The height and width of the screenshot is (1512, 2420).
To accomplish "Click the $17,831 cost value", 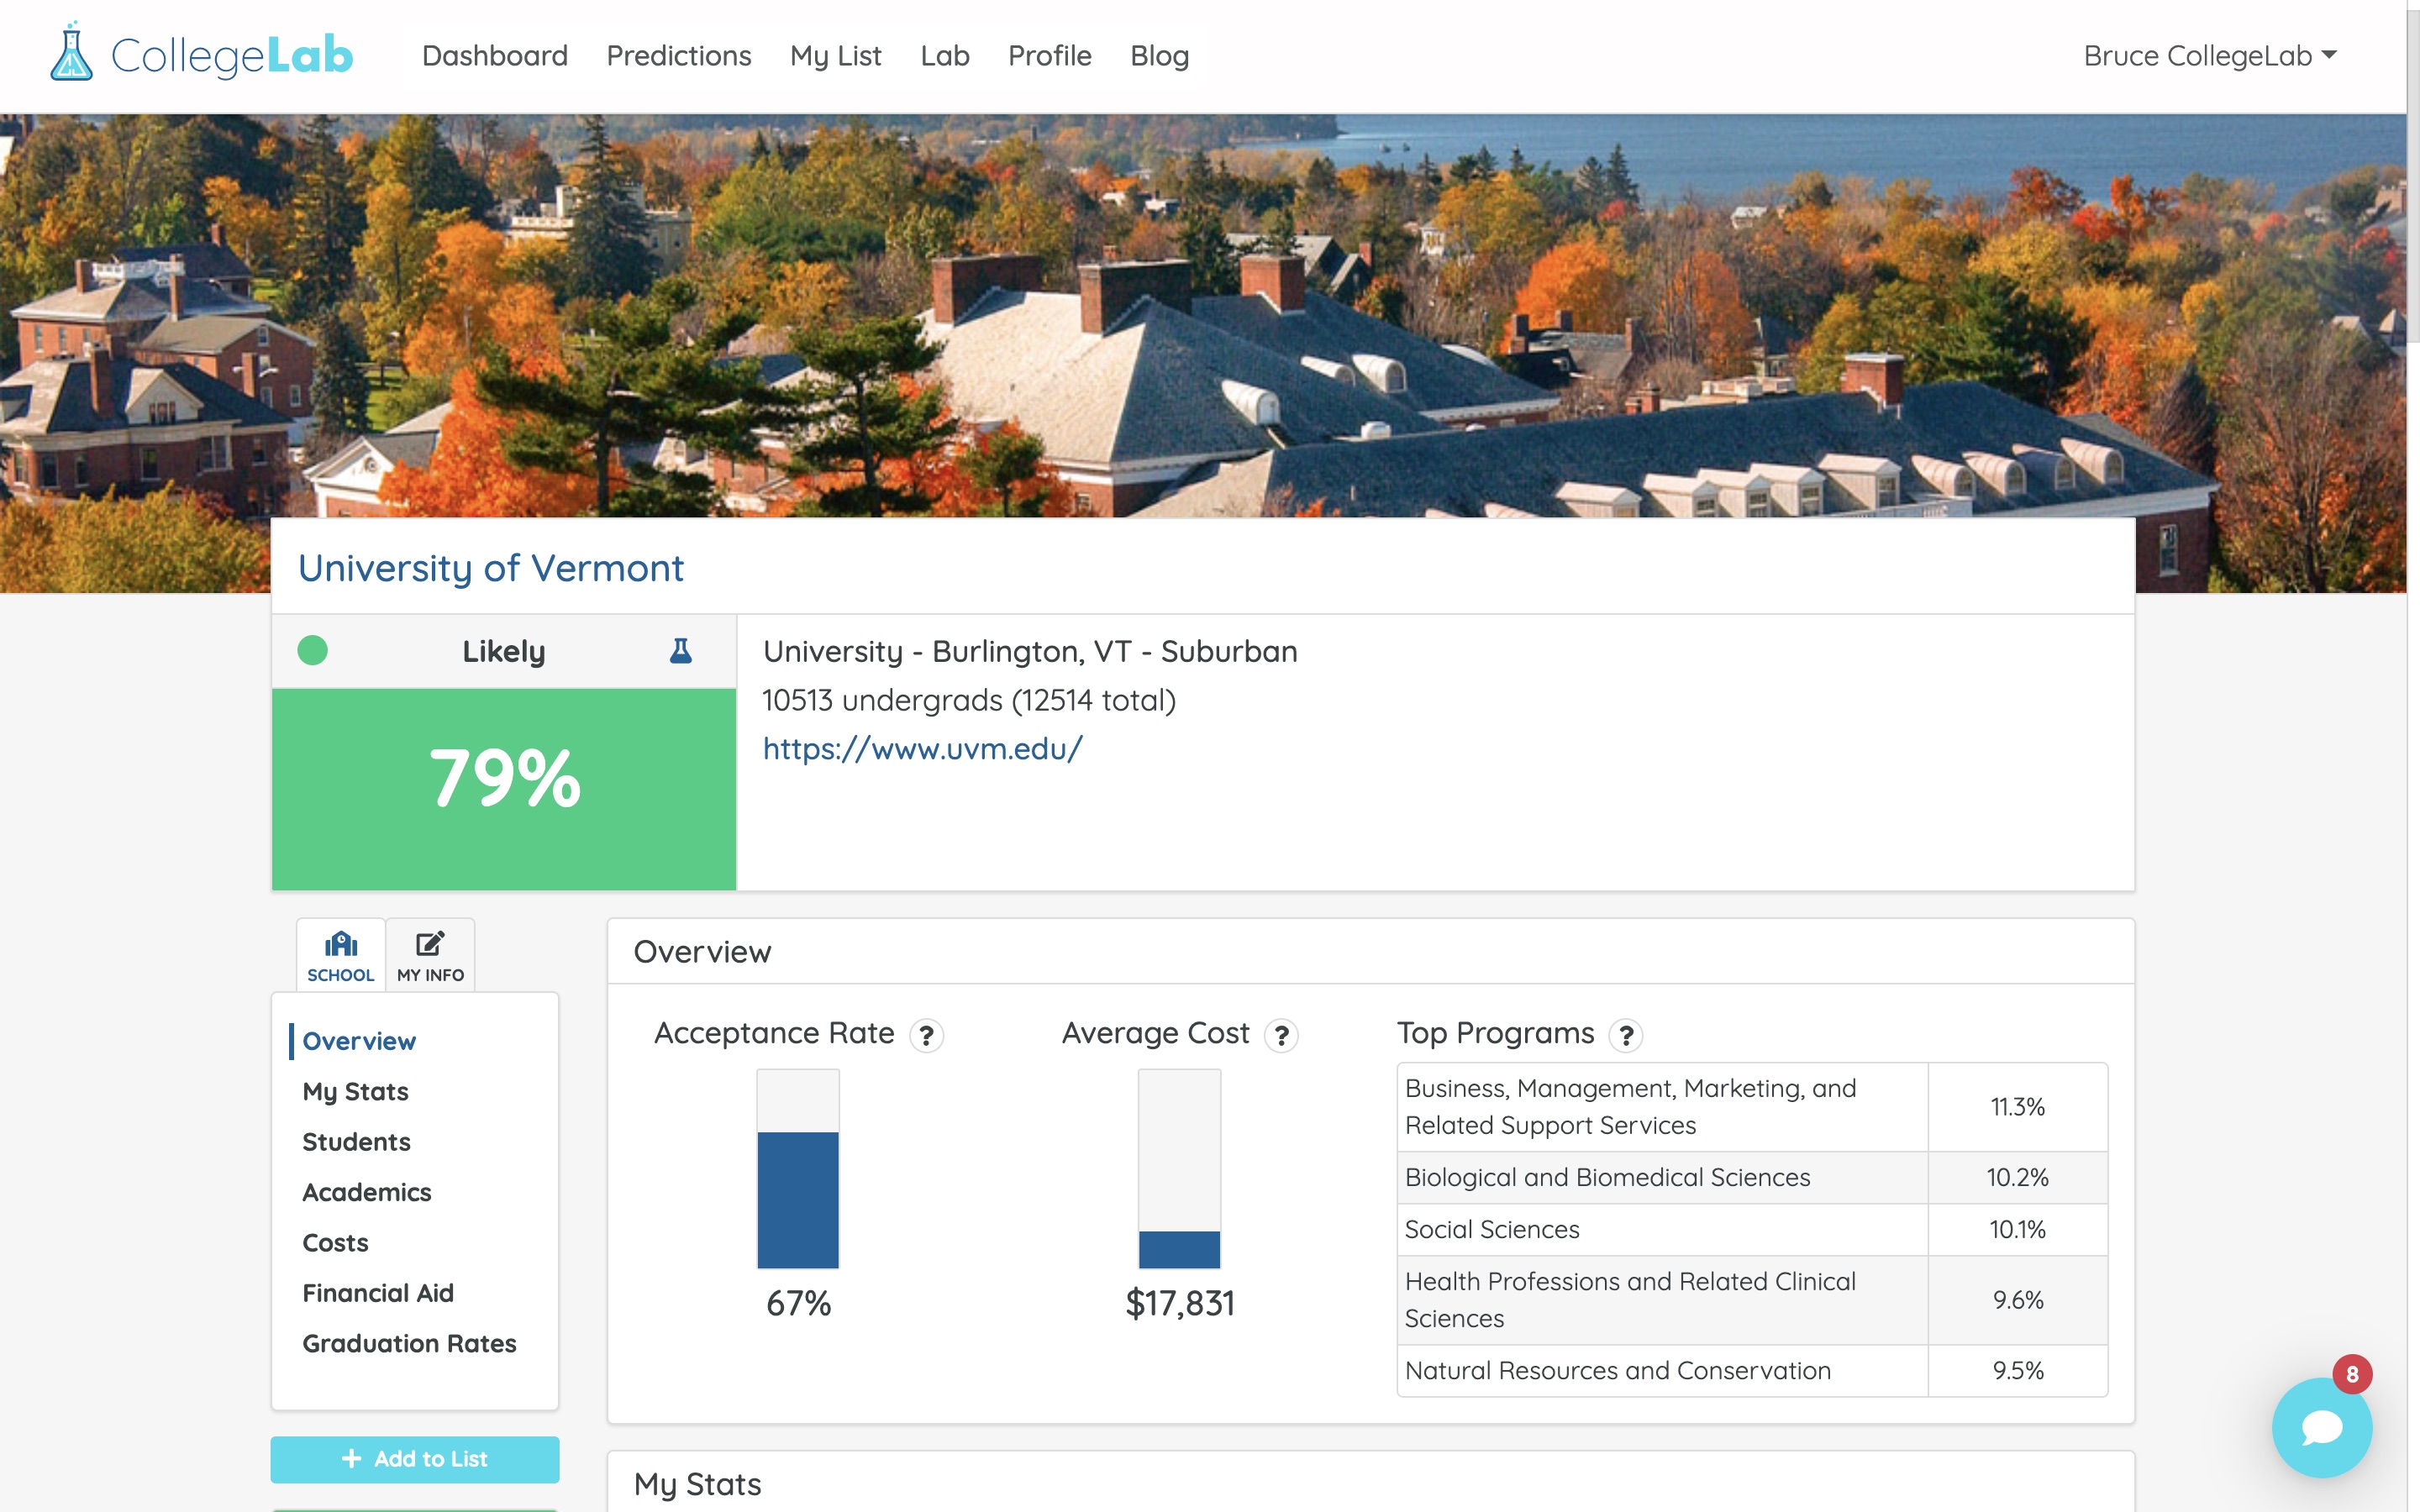I will [x=1180, y=1303].
